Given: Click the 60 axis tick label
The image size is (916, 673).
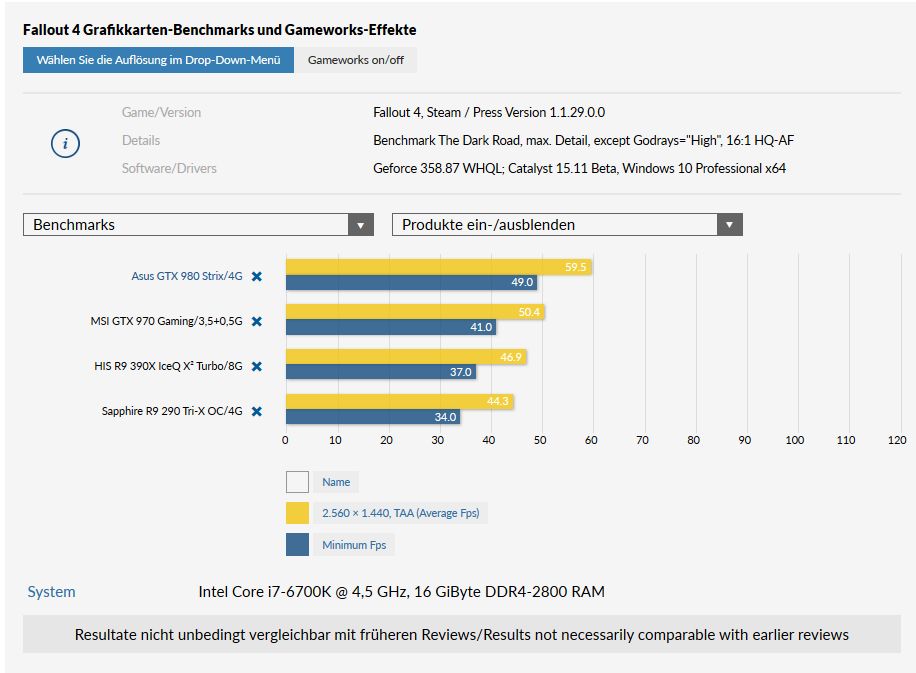Looking at the screenshot, I should 591,440.
